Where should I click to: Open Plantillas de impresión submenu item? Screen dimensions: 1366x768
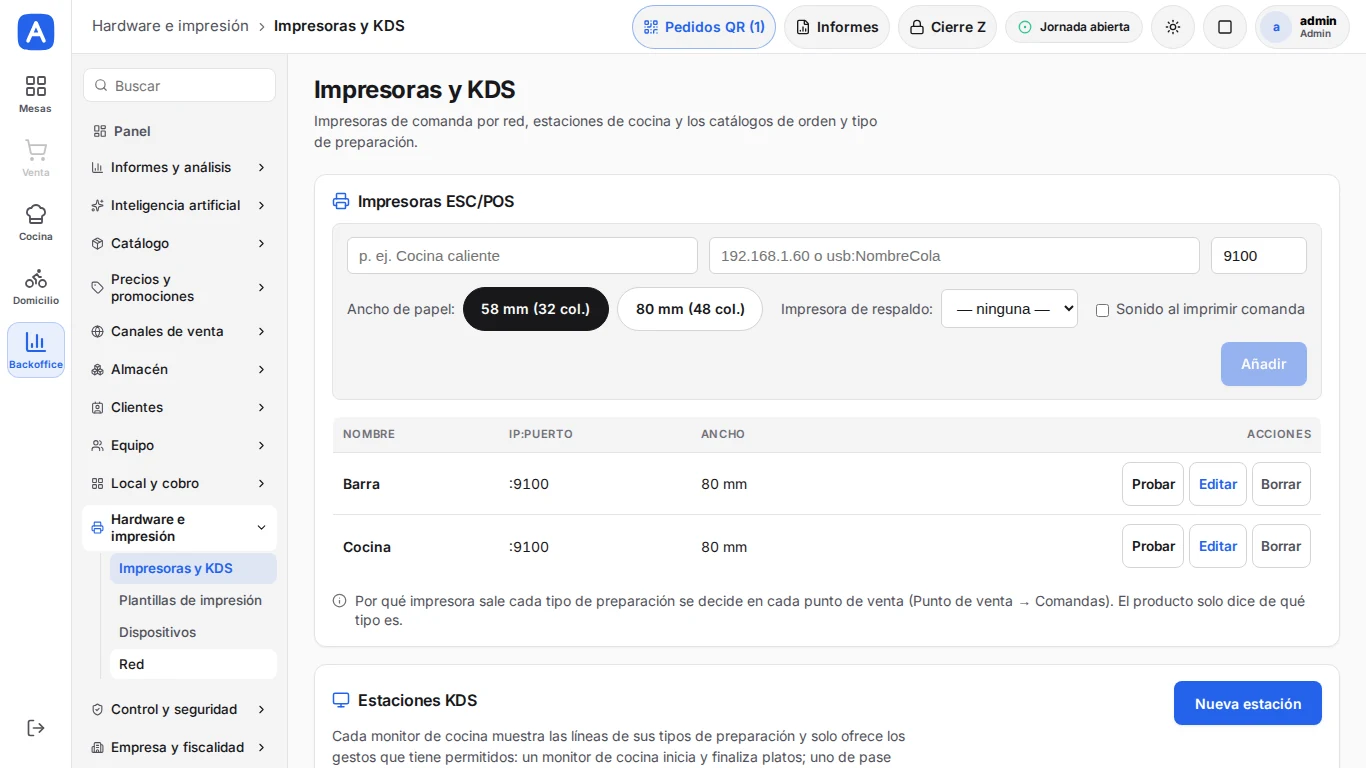190,600
